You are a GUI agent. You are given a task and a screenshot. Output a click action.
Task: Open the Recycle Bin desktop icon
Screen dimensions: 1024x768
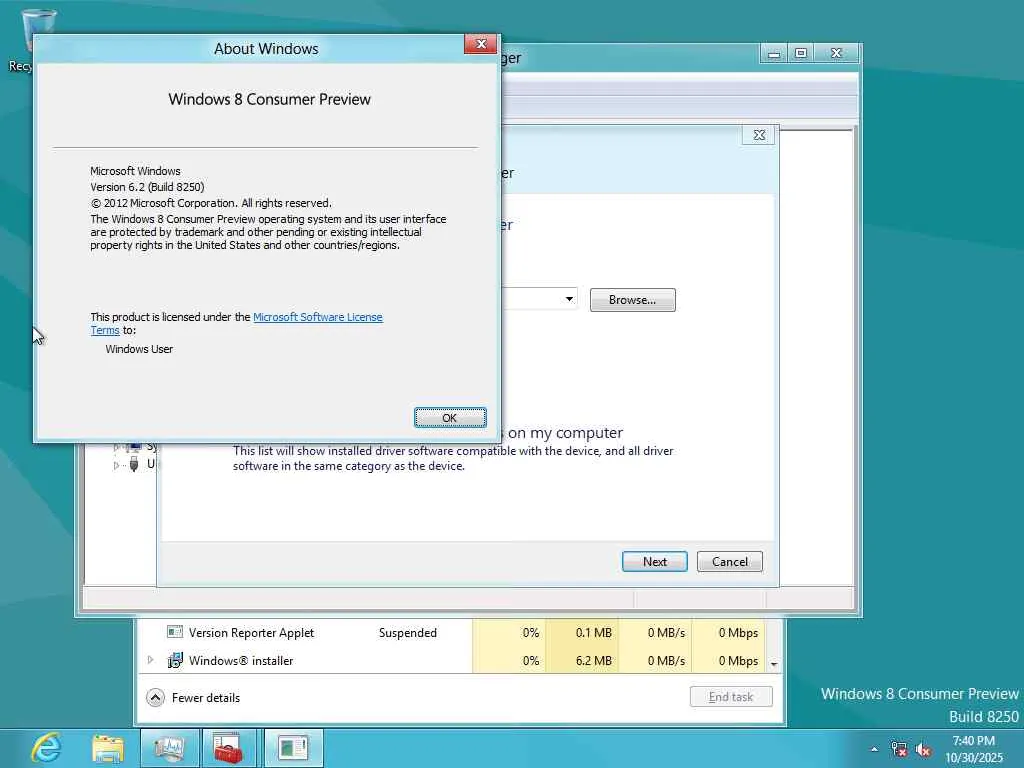pyautogui.click(x=37, y=31)
